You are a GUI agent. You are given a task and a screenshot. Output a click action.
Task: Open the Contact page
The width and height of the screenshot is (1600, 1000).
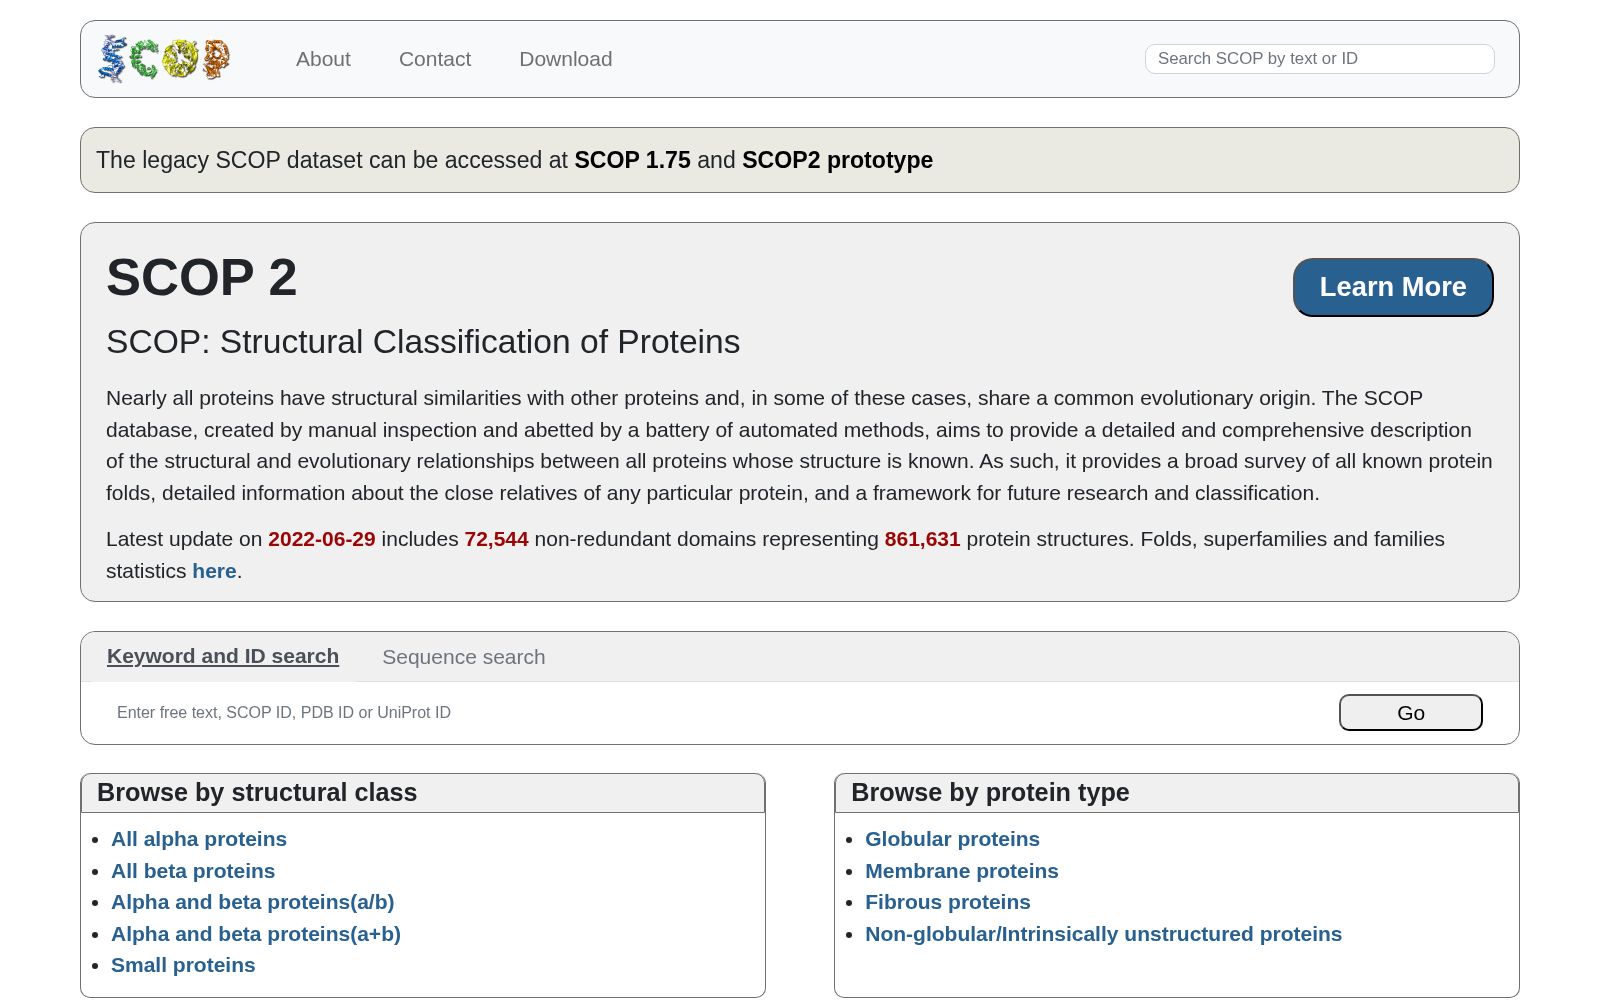click(435, 59)
